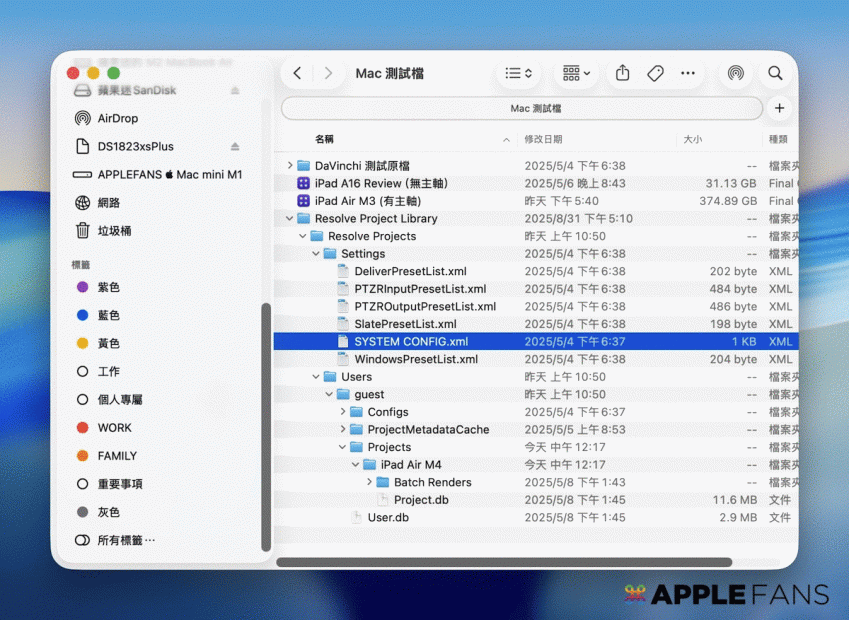The height and width of the screenshot is (620, 849).
Task: Eject the DS1823xsPlus volume
Action: click(235, 146)
